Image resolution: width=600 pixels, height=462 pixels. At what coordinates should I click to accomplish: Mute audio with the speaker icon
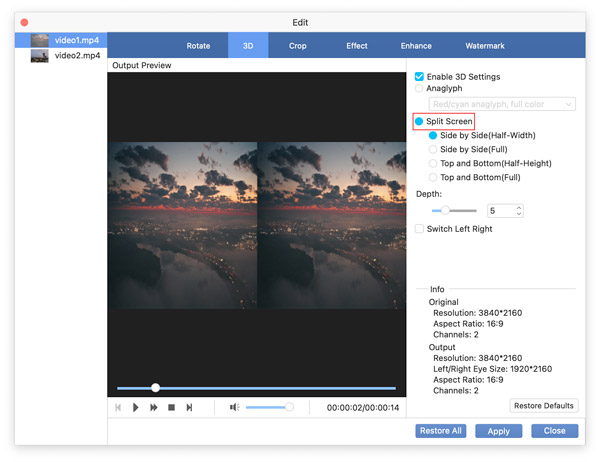point(234,407)
